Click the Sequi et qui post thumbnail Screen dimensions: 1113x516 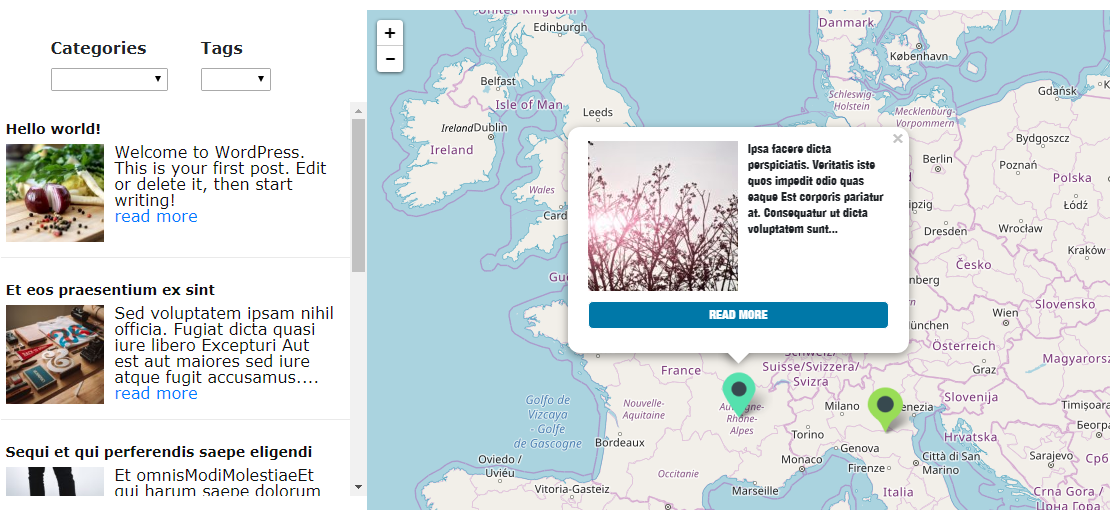(55, 482)
